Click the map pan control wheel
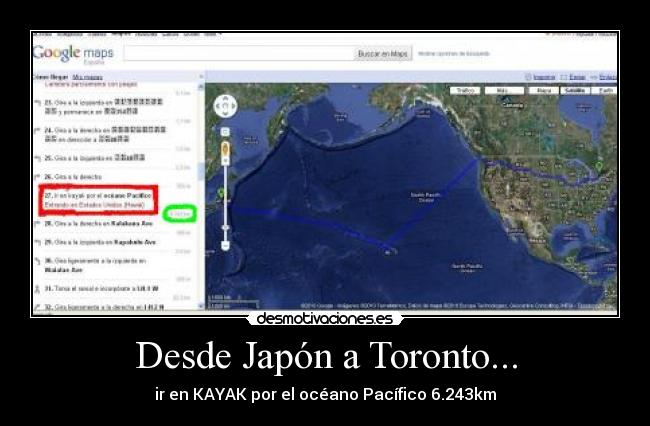The image size is (650, 426). point(225,106)
